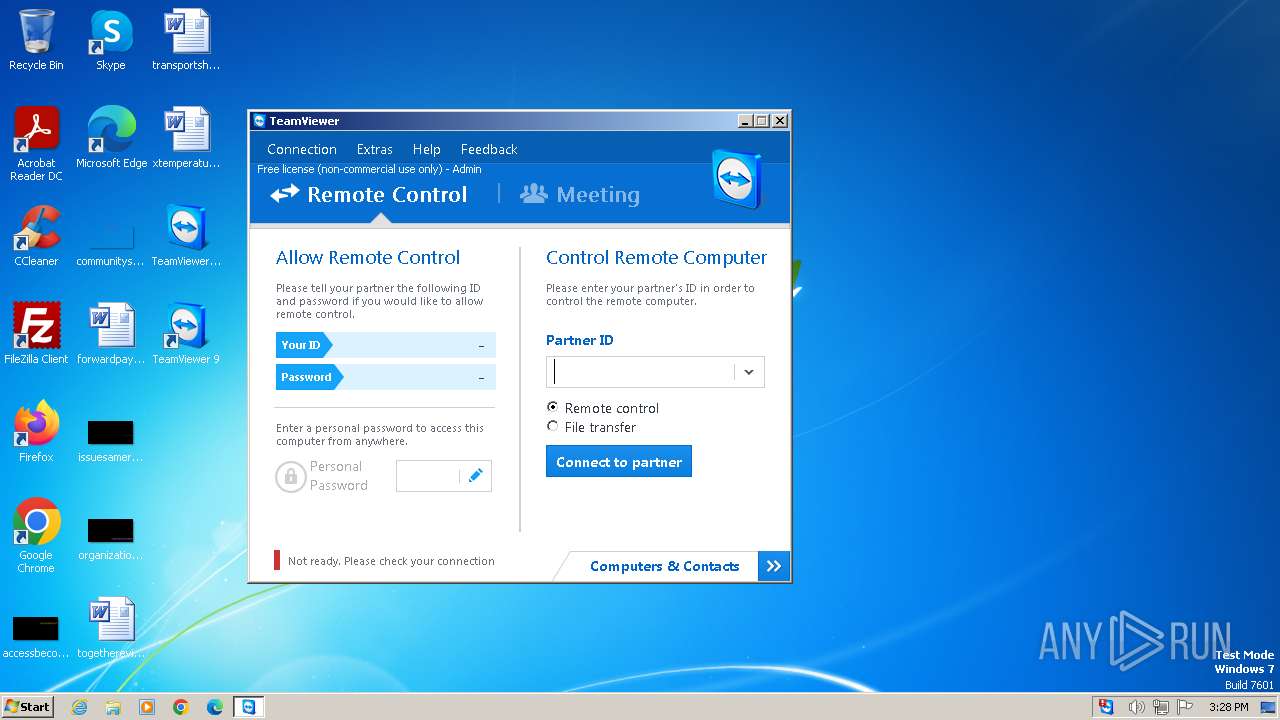Click the TeamViewer tray icon
1280x720 pixels.
[1105, 707]
